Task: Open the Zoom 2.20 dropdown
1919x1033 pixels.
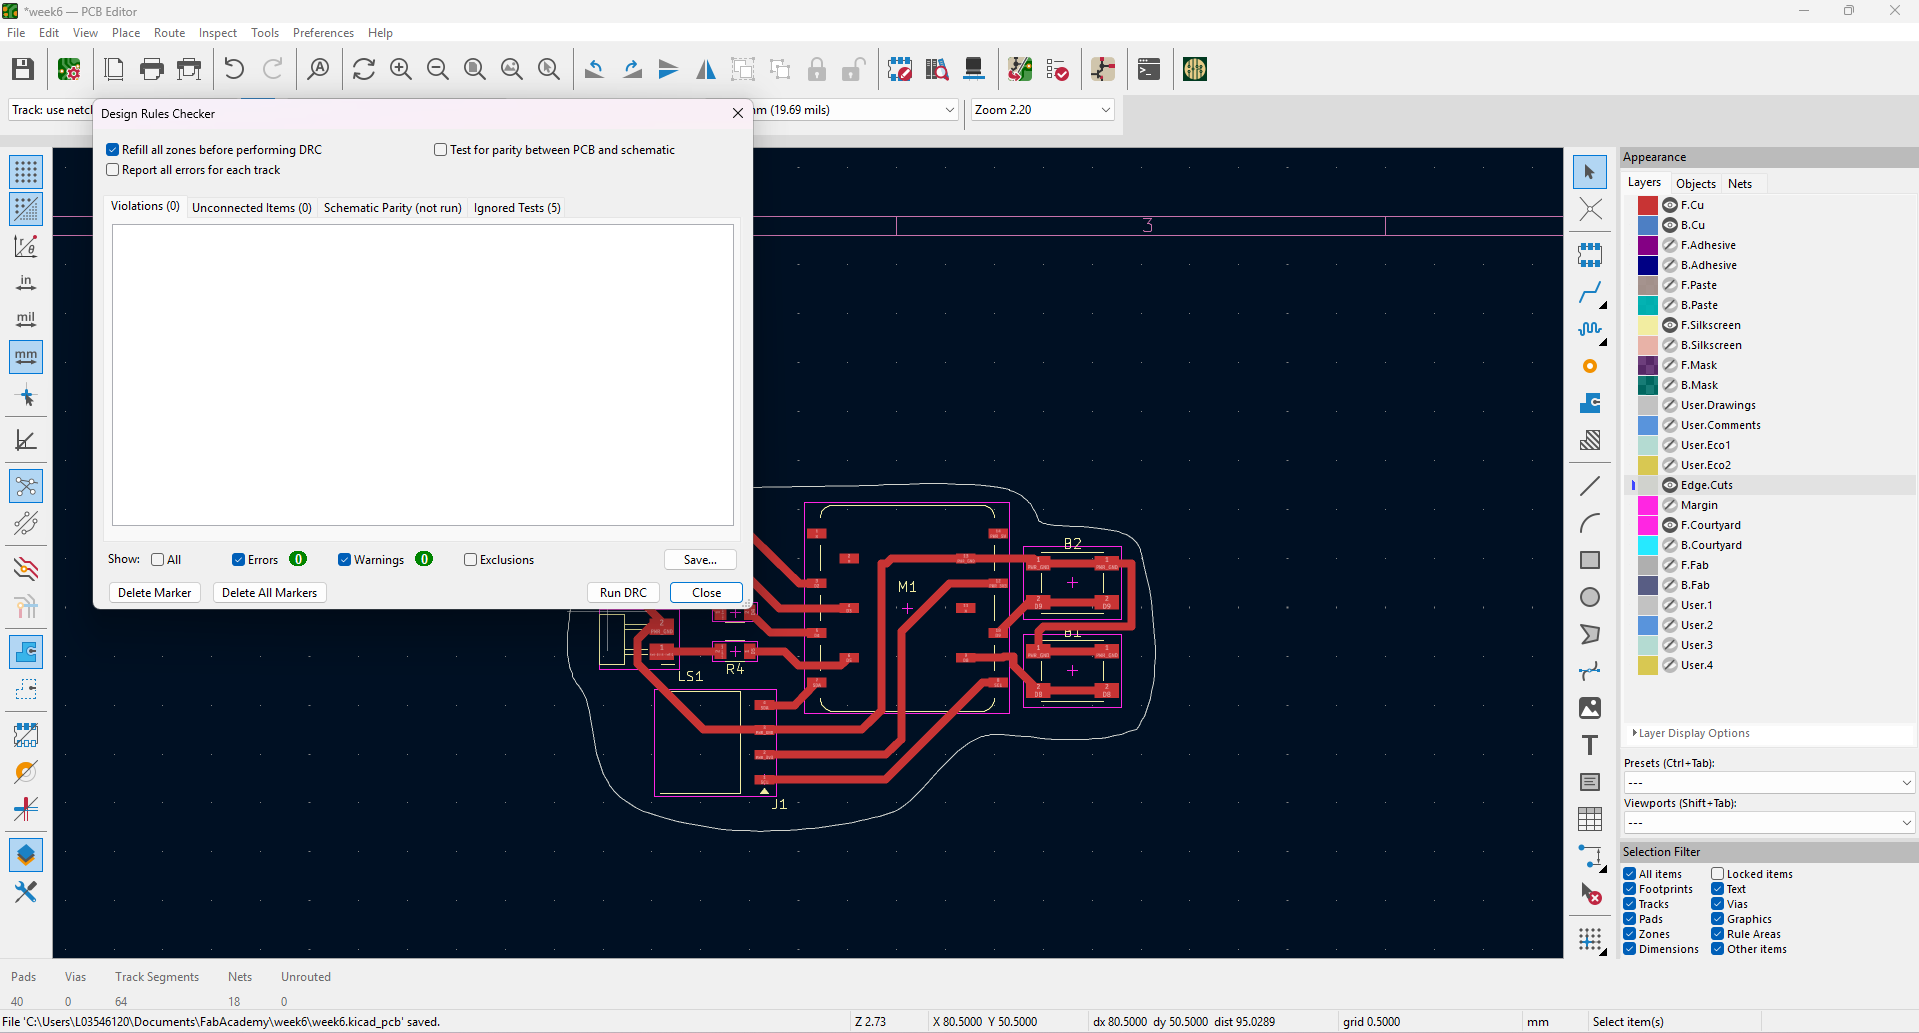Action: pos(1042,110)
